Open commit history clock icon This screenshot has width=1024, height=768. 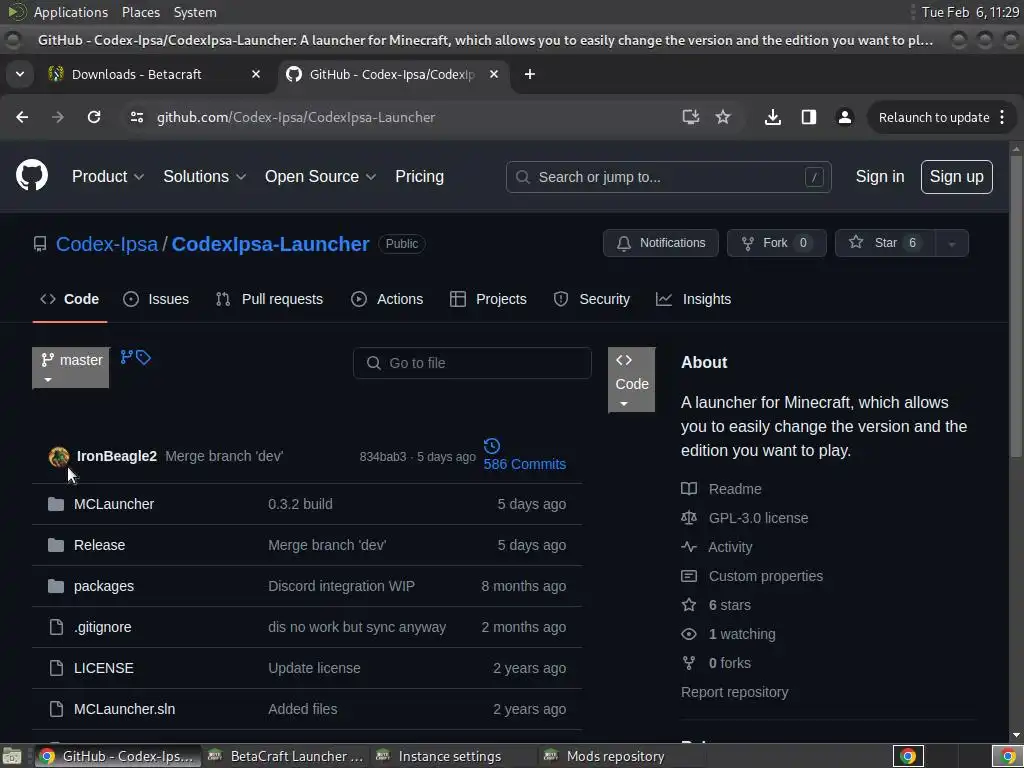coord(492,446)
